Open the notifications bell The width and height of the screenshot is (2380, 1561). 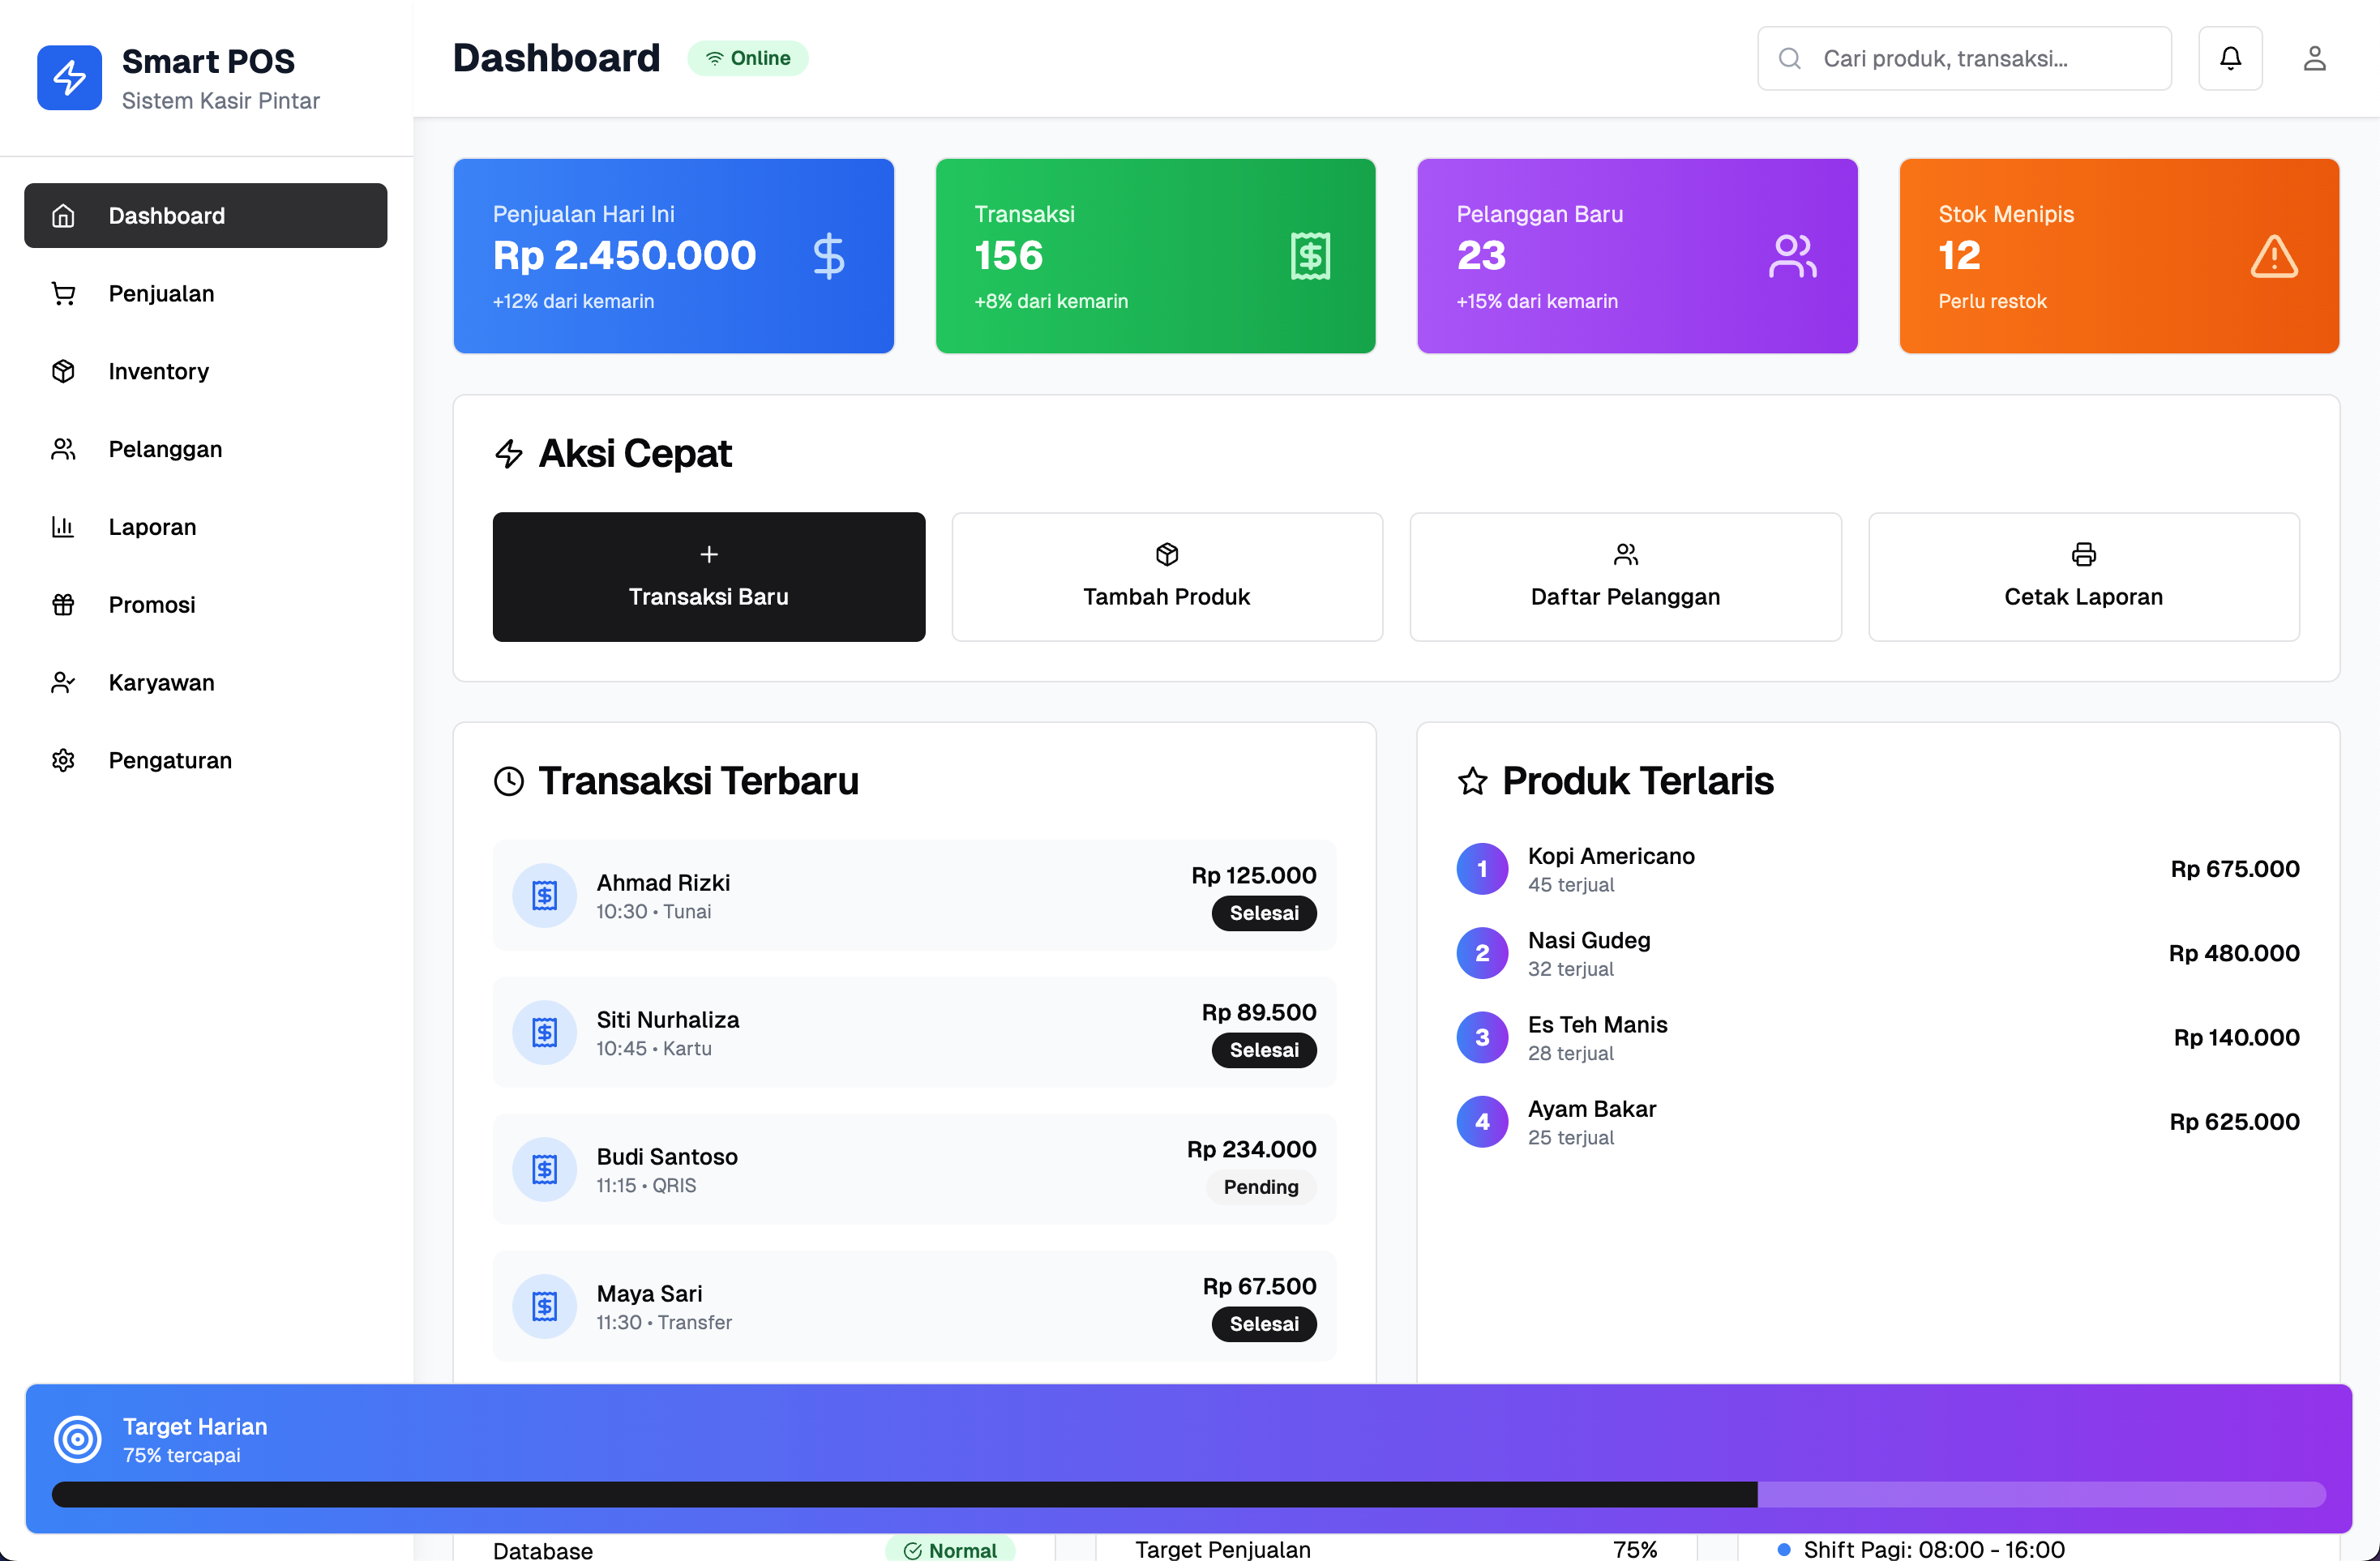click(x=2230, y=58)
